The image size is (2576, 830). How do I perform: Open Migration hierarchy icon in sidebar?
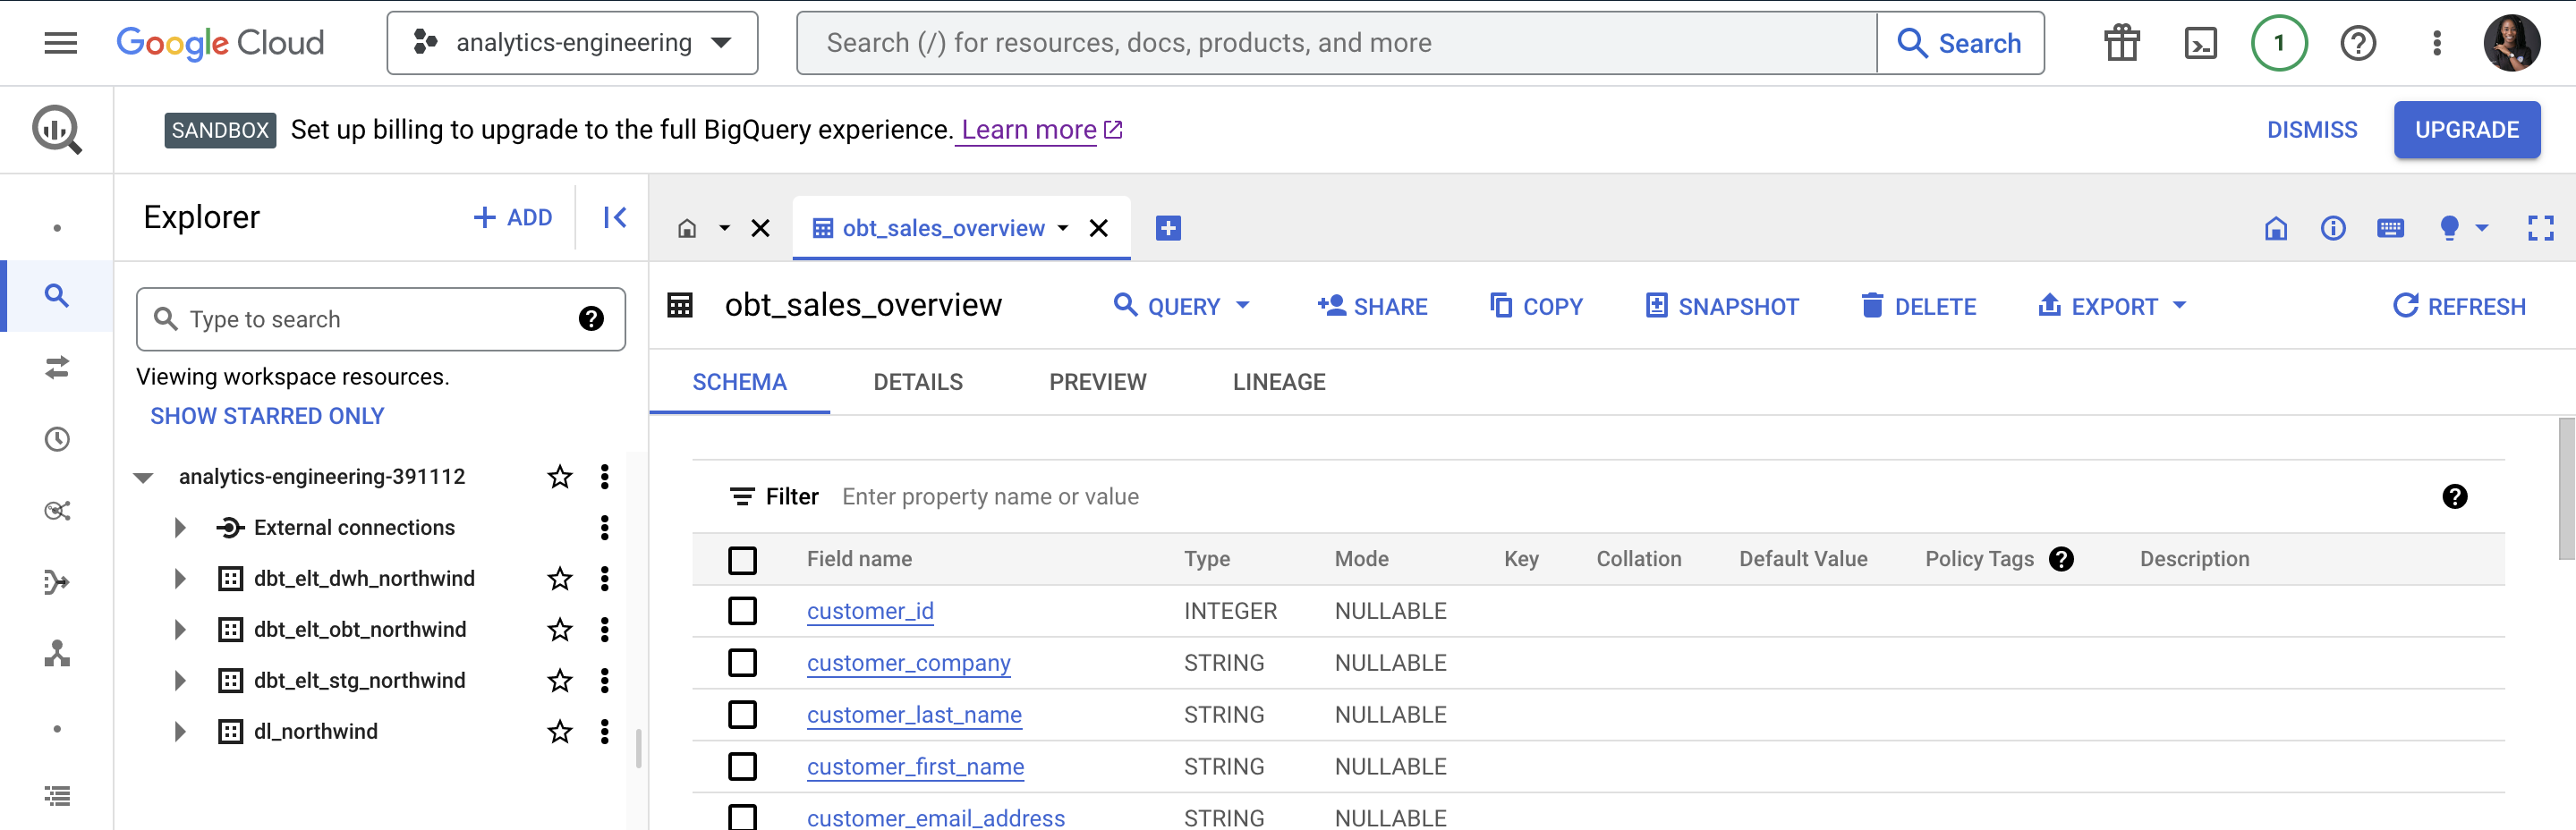tap(57, 654)
